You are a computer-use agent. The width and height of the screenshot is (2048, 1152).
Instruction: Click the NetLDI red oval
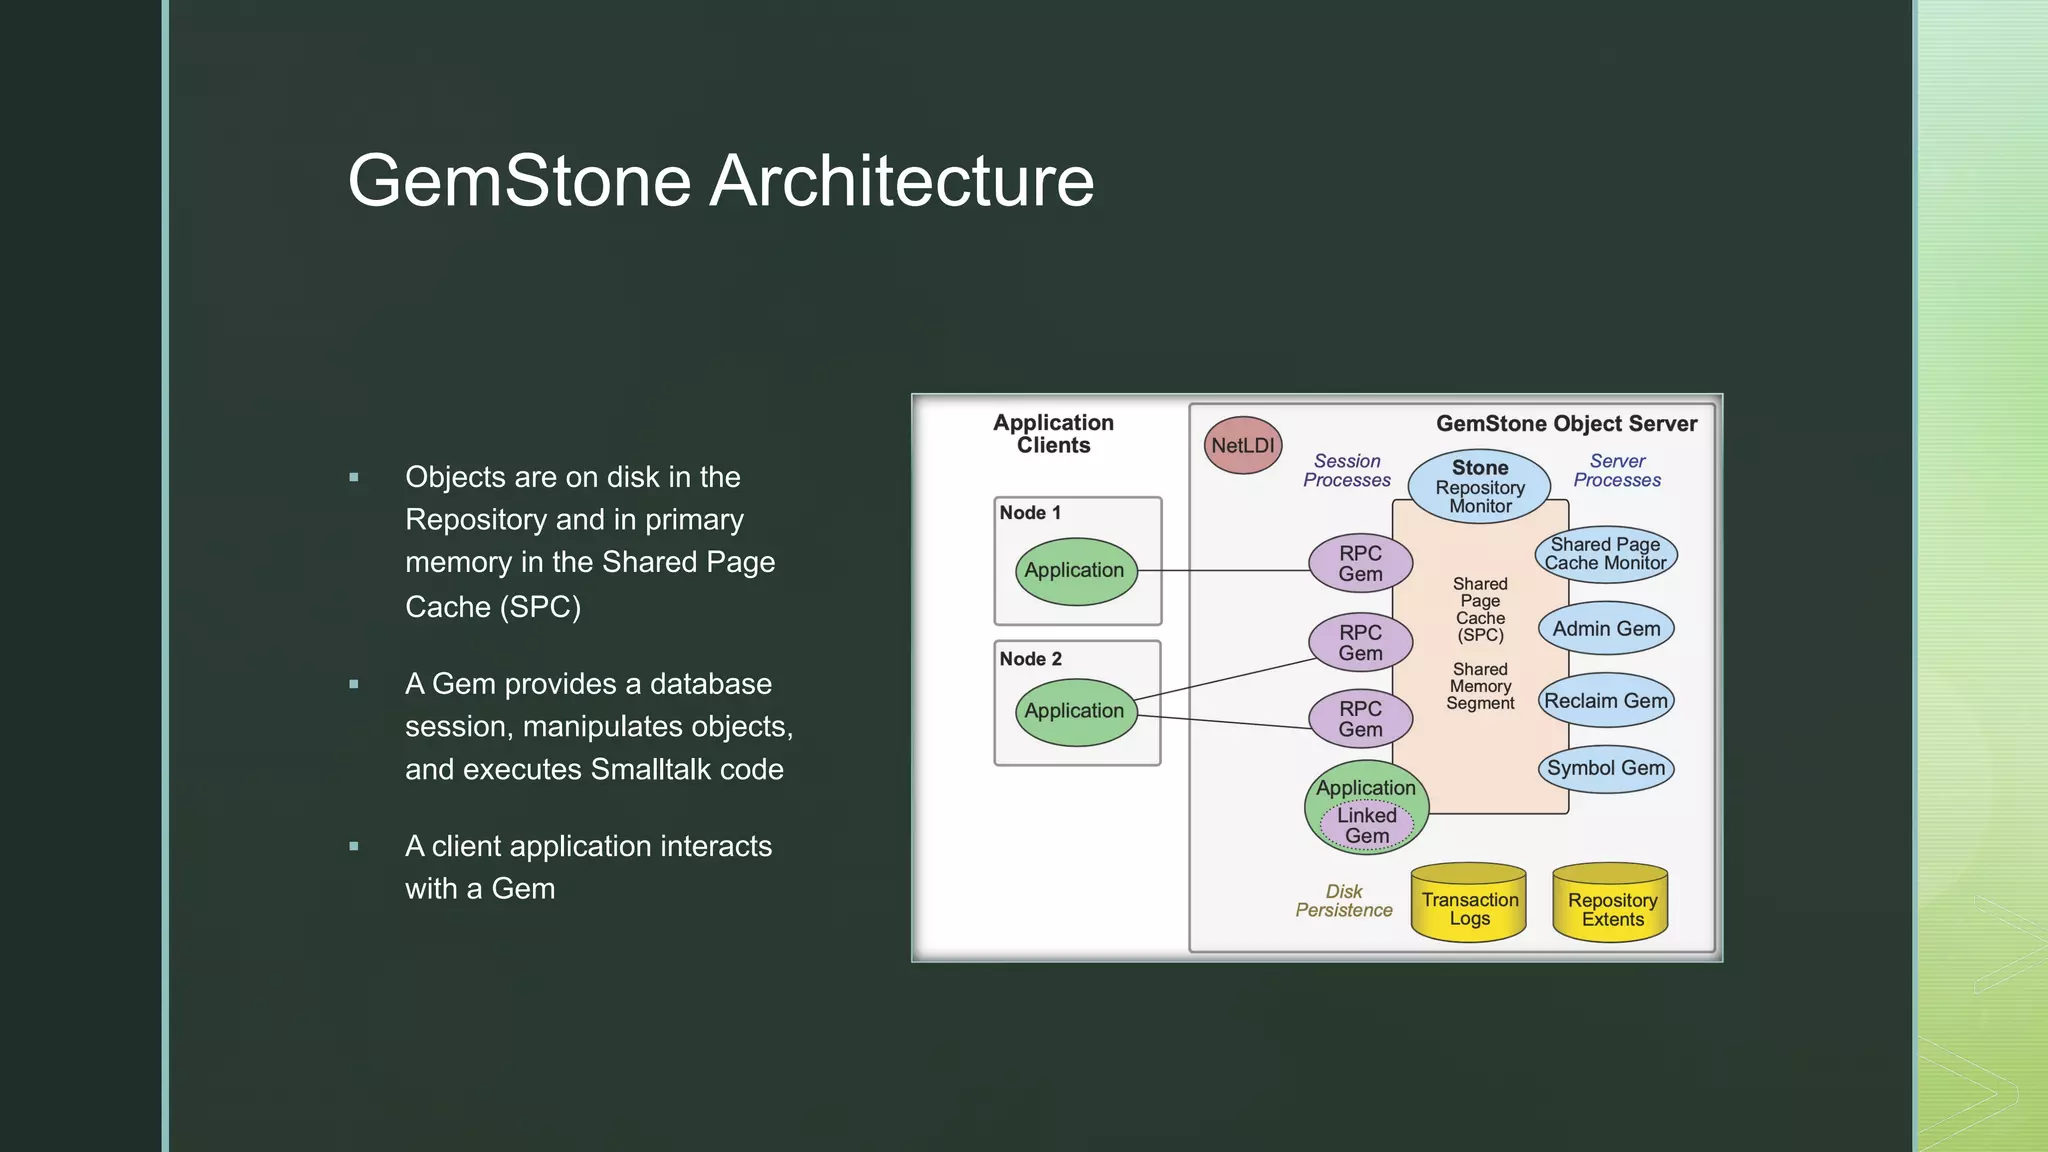pos(1243,446)
